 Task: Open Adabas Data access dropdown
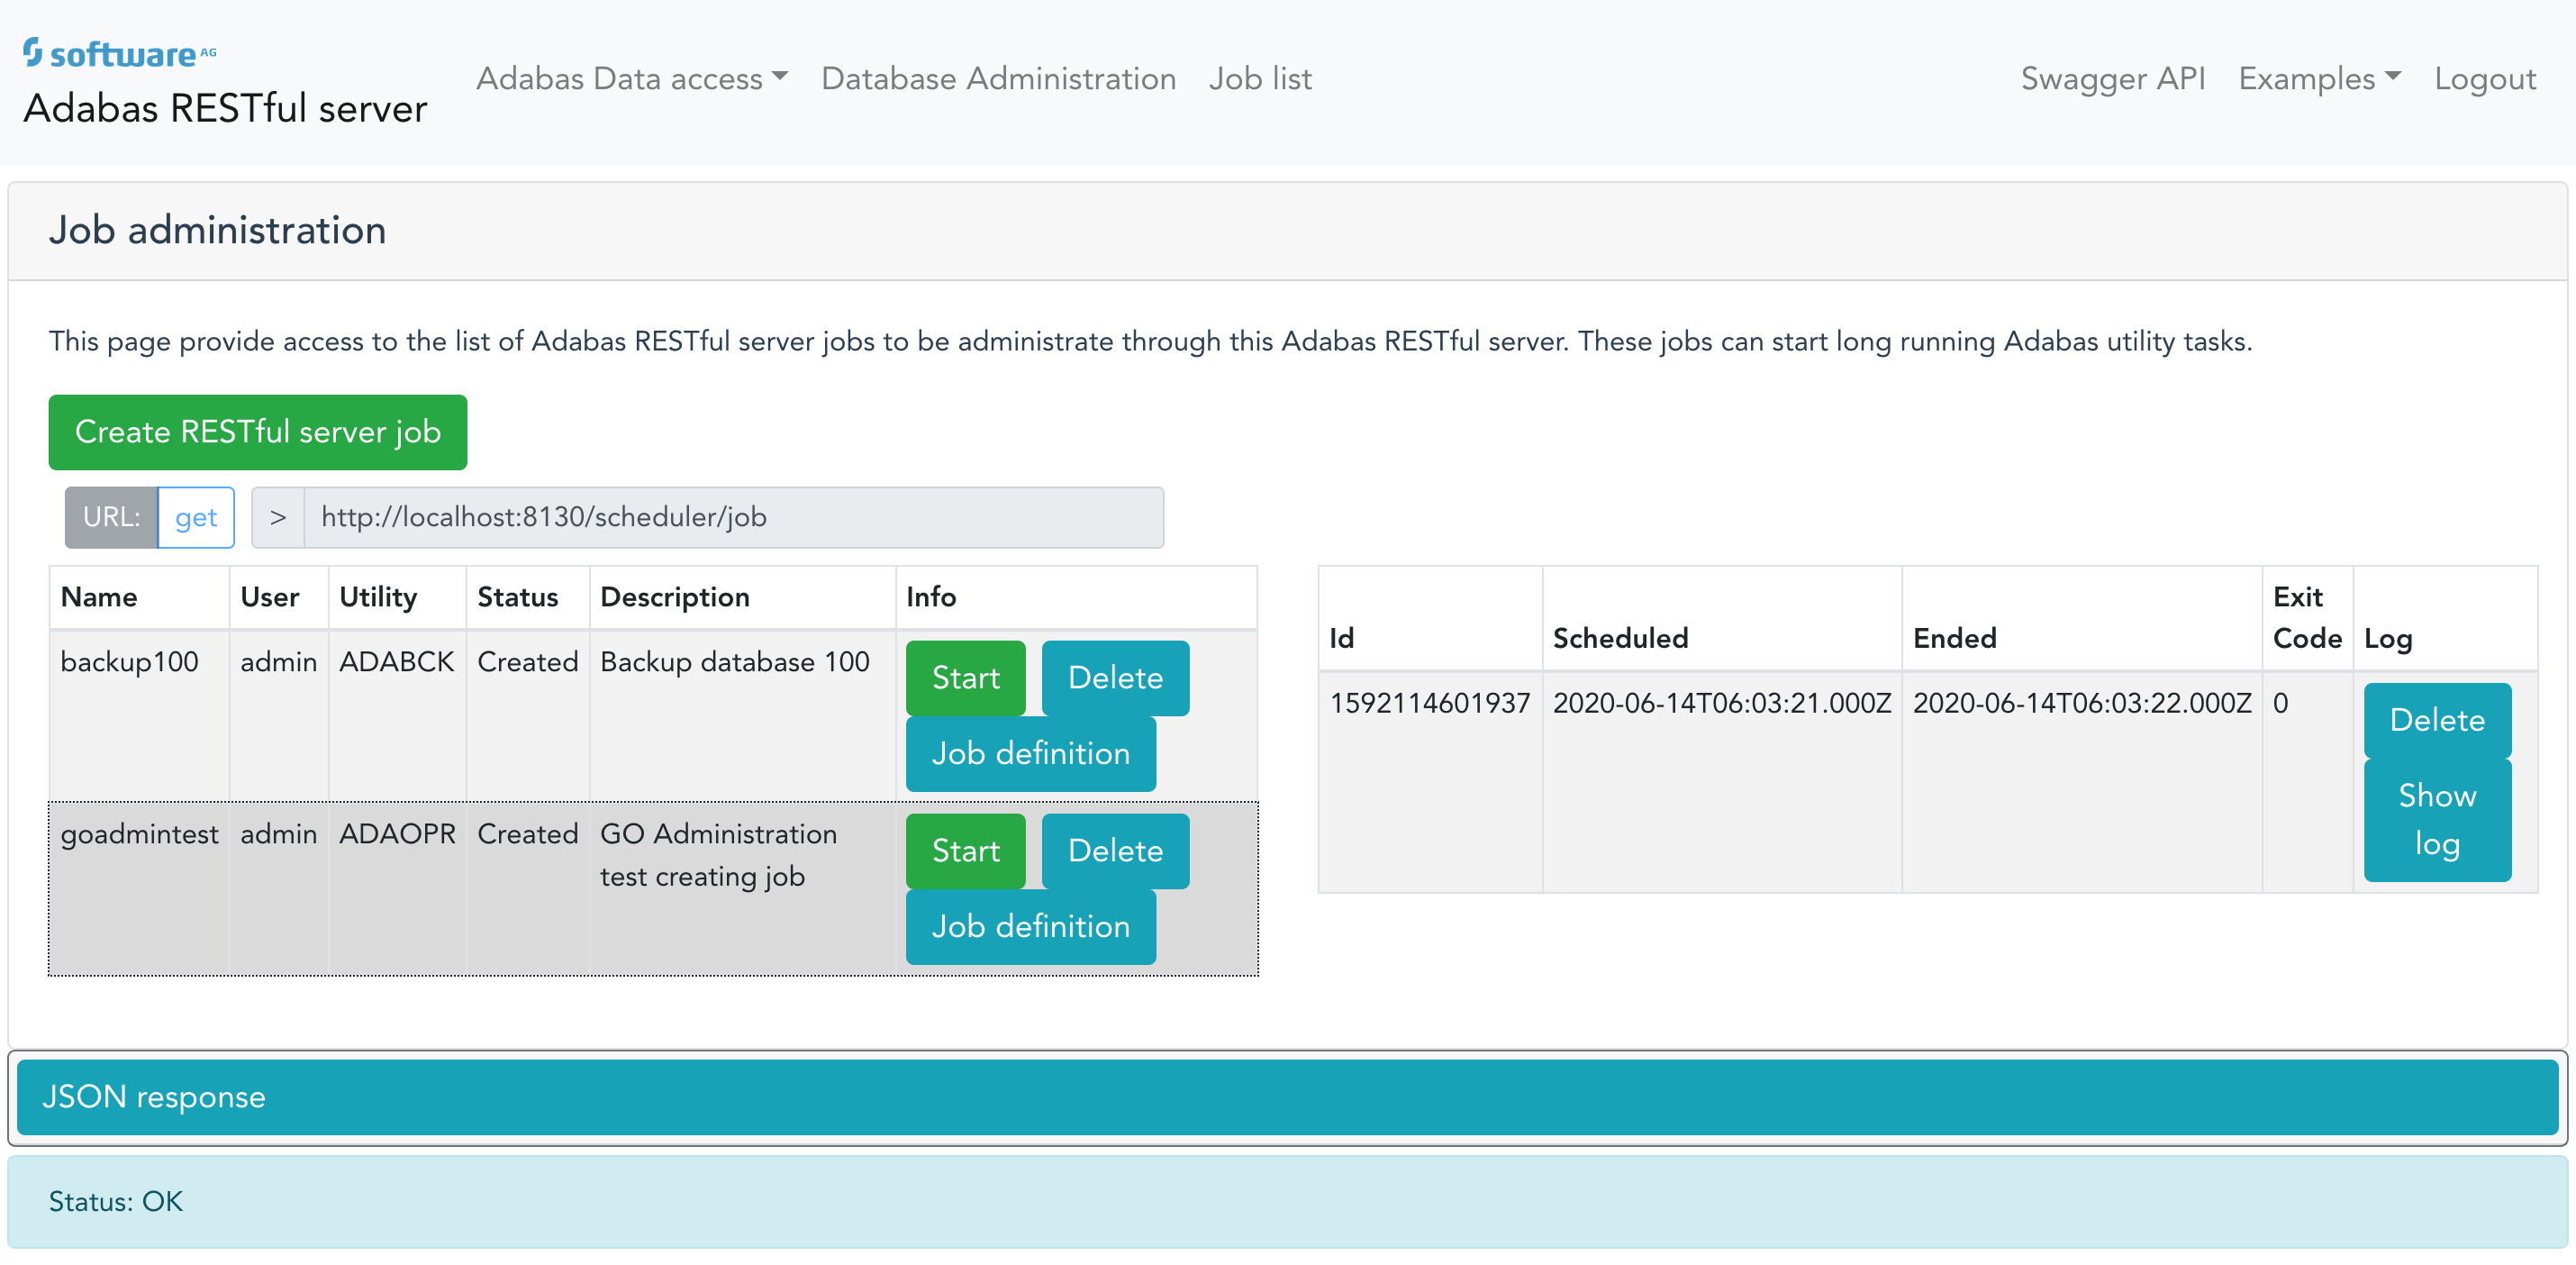[631, 79]
